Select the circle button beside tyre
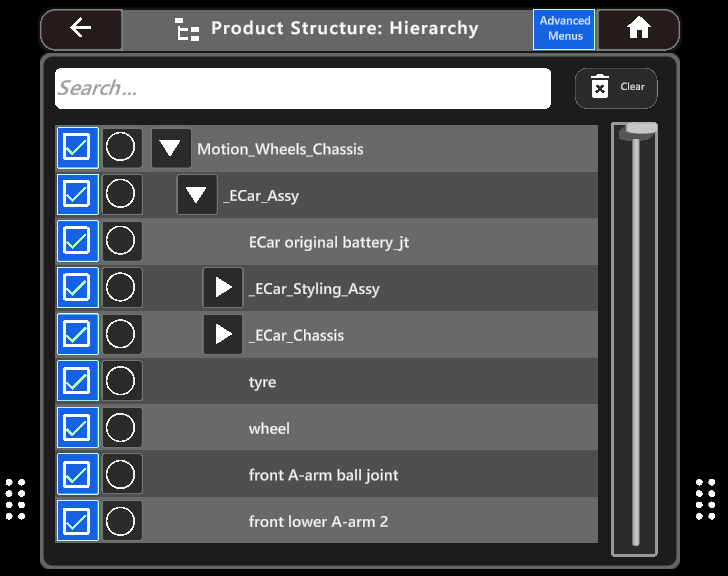728x576 pixels. tap(121, 381)
